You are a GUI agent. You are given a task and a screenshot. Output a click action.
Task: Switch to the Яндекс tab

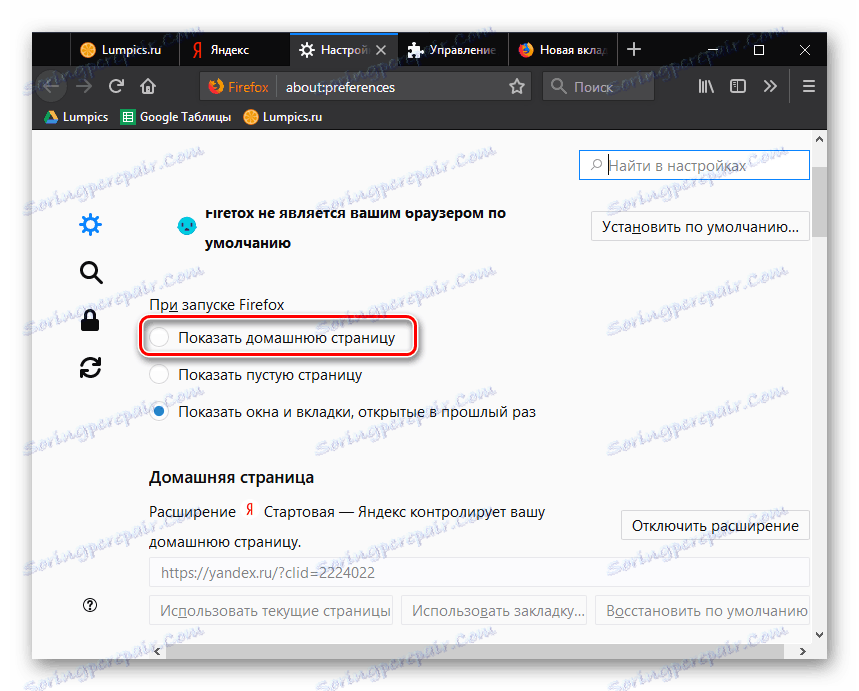pyautogui.click(x=234, y=50)
